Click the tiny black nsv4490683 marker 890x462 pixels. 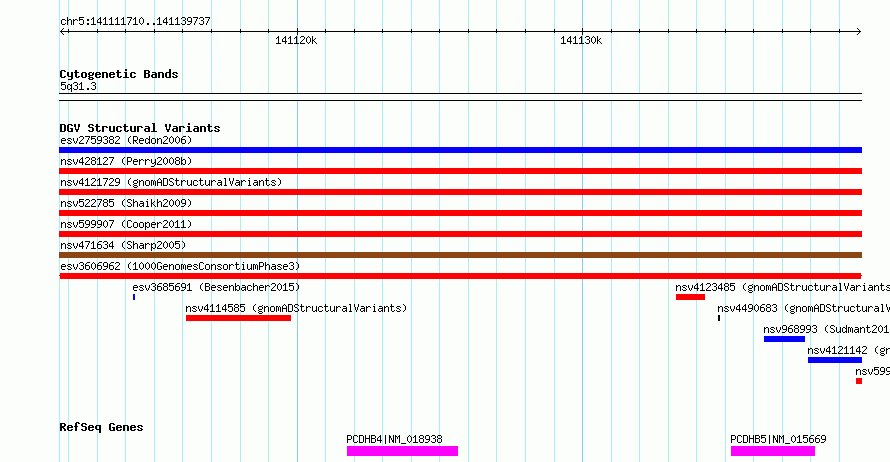click(x=719, y=318)
